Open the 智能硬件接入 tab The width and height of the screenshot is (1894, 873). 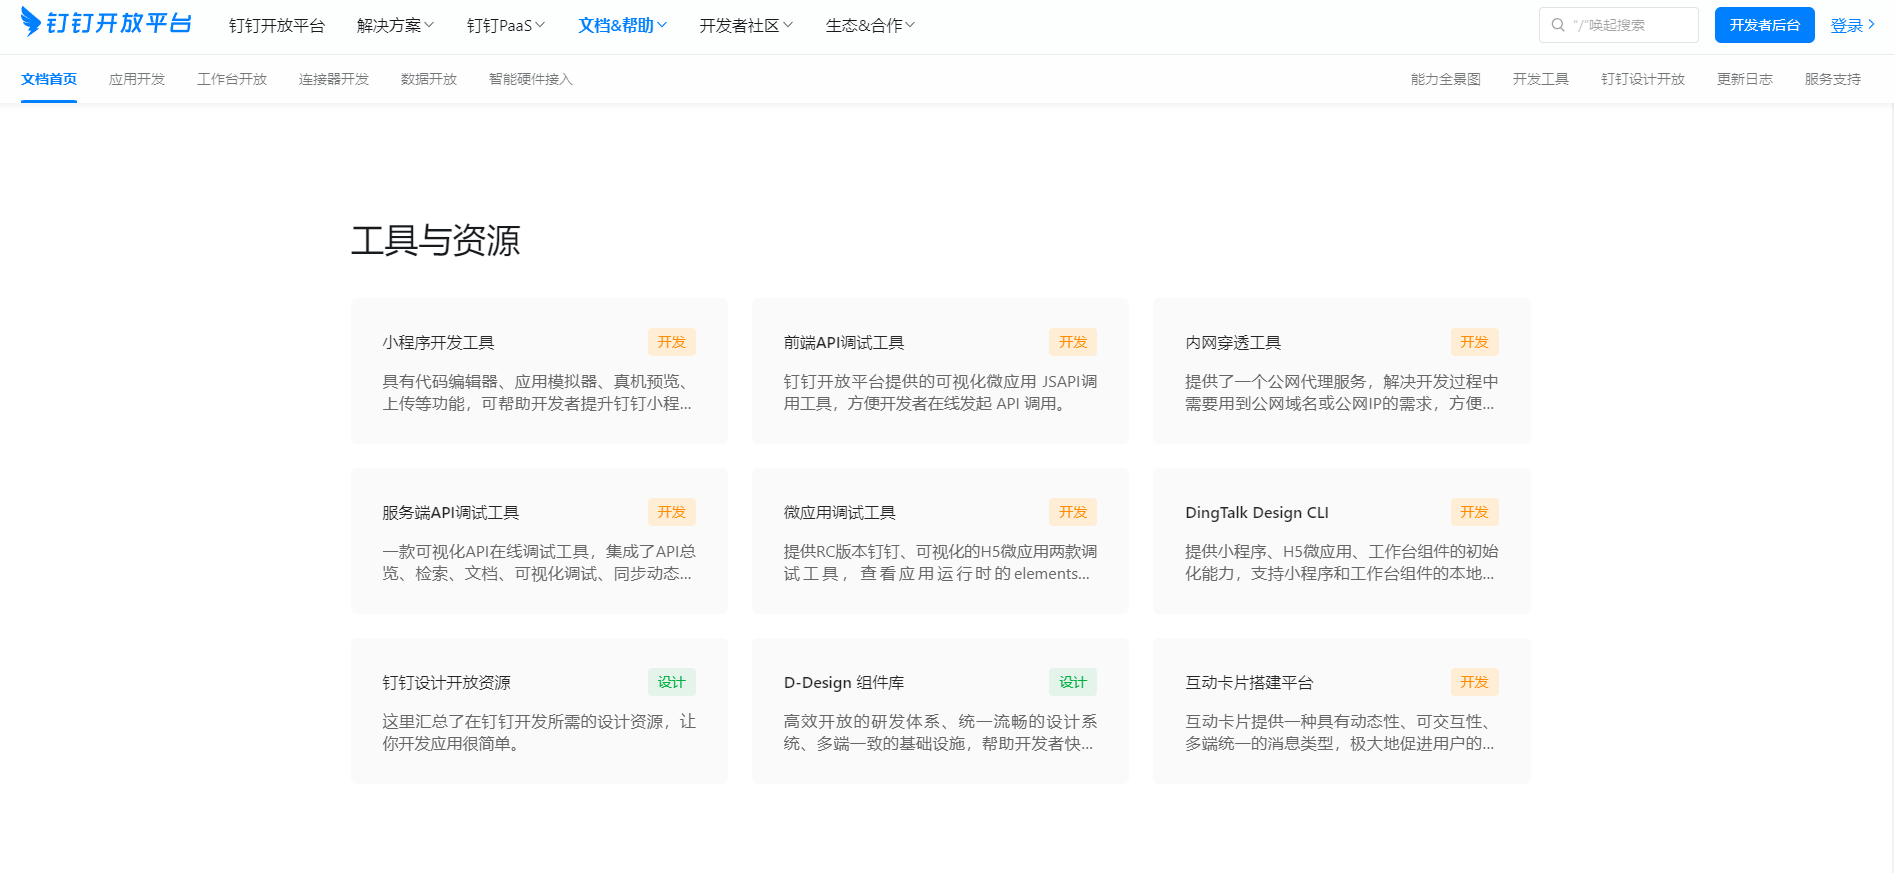click(531, 79)
